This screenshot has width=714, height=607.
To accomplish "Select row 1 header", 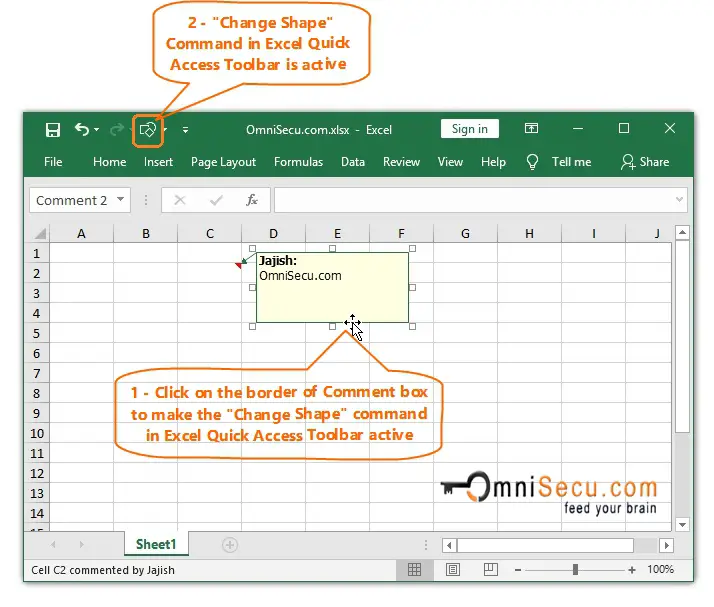I will (36, 254).
